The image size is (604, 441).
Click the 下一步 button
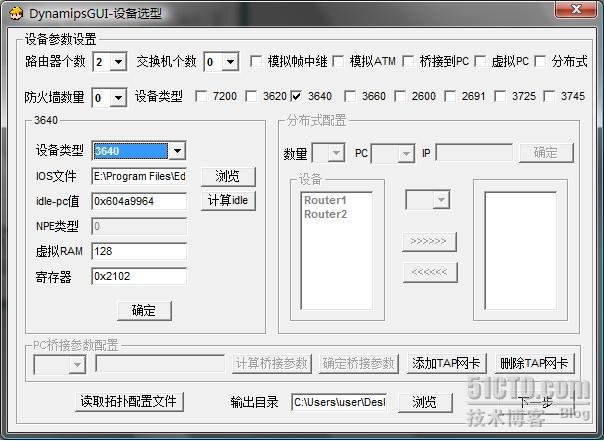click(x=537, y=402)
